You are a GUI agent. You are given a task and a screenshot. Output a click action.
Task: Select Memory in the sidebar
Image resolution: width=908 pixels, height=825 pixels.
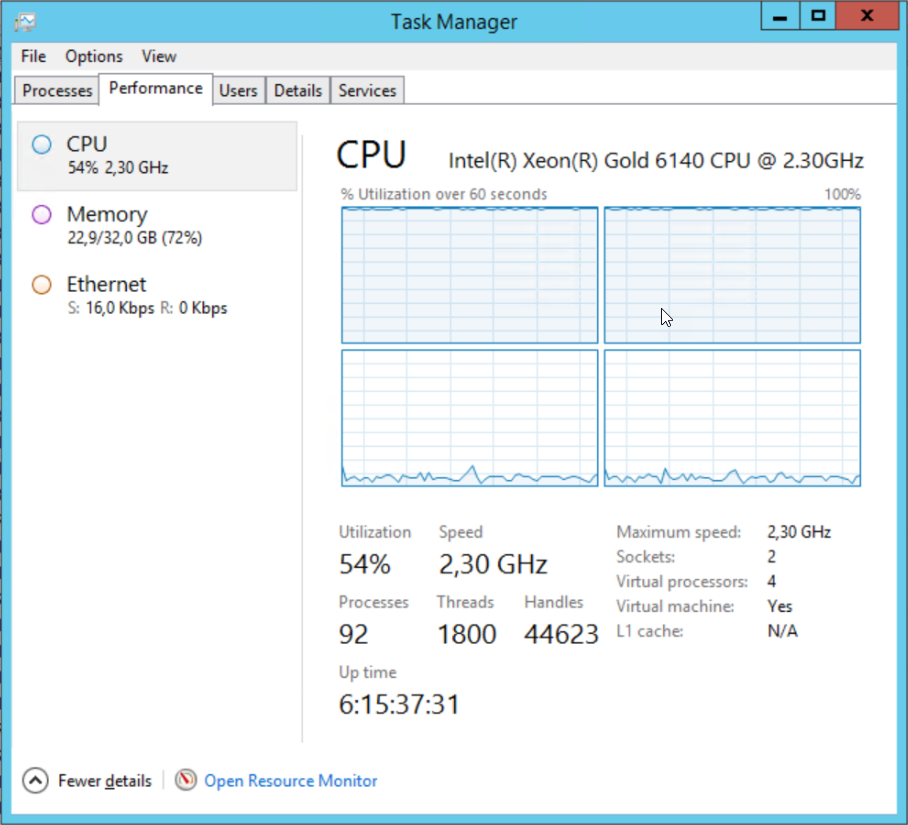(157, 226)
